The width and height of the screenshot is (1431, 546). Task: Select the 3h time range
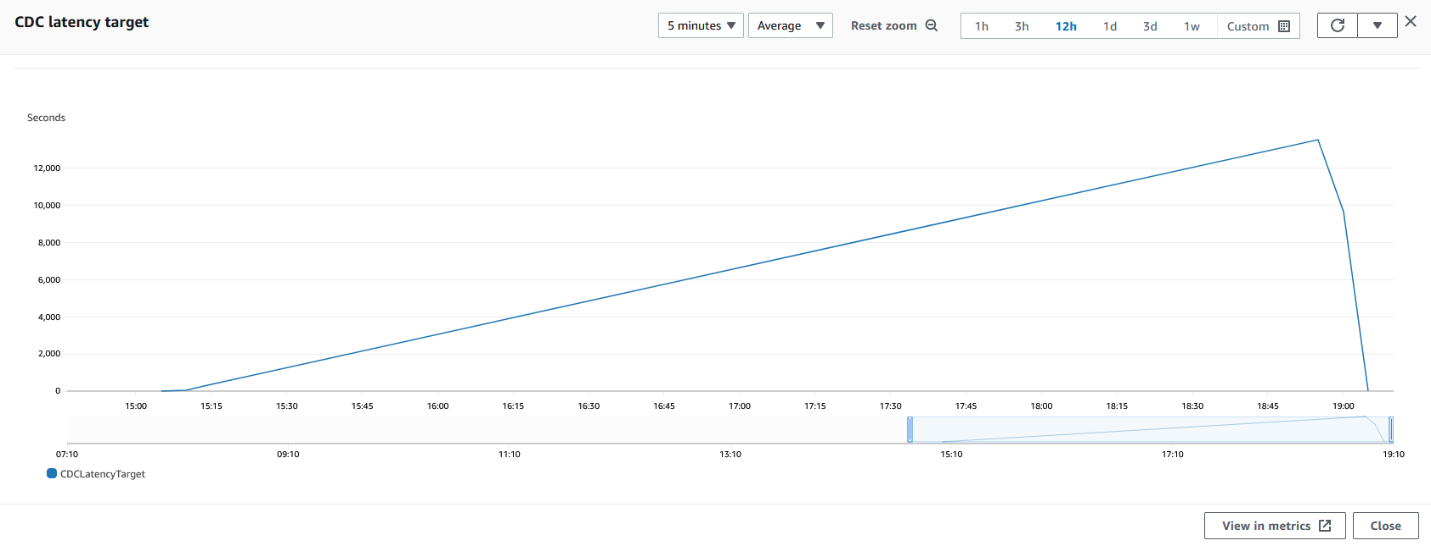click(x=1021, y=26)
